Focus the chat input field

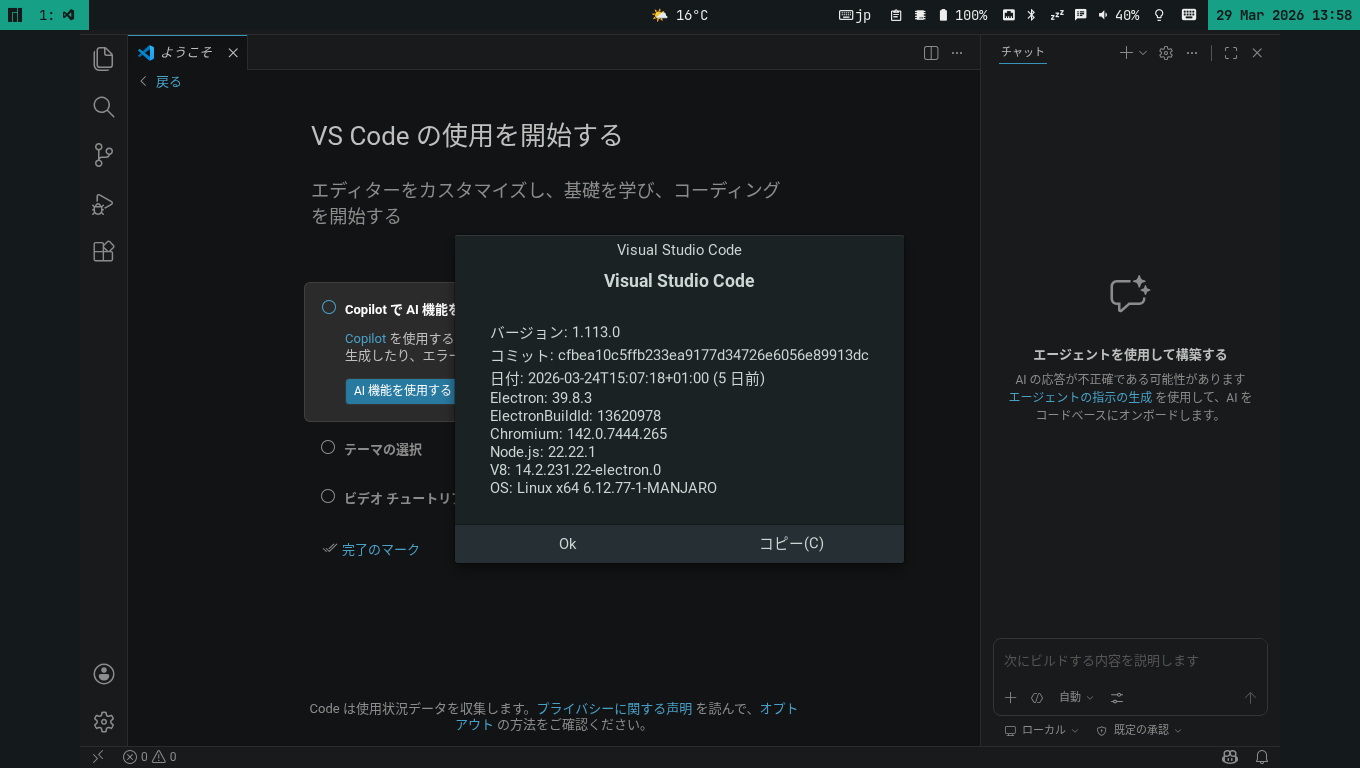(1130, 661)
